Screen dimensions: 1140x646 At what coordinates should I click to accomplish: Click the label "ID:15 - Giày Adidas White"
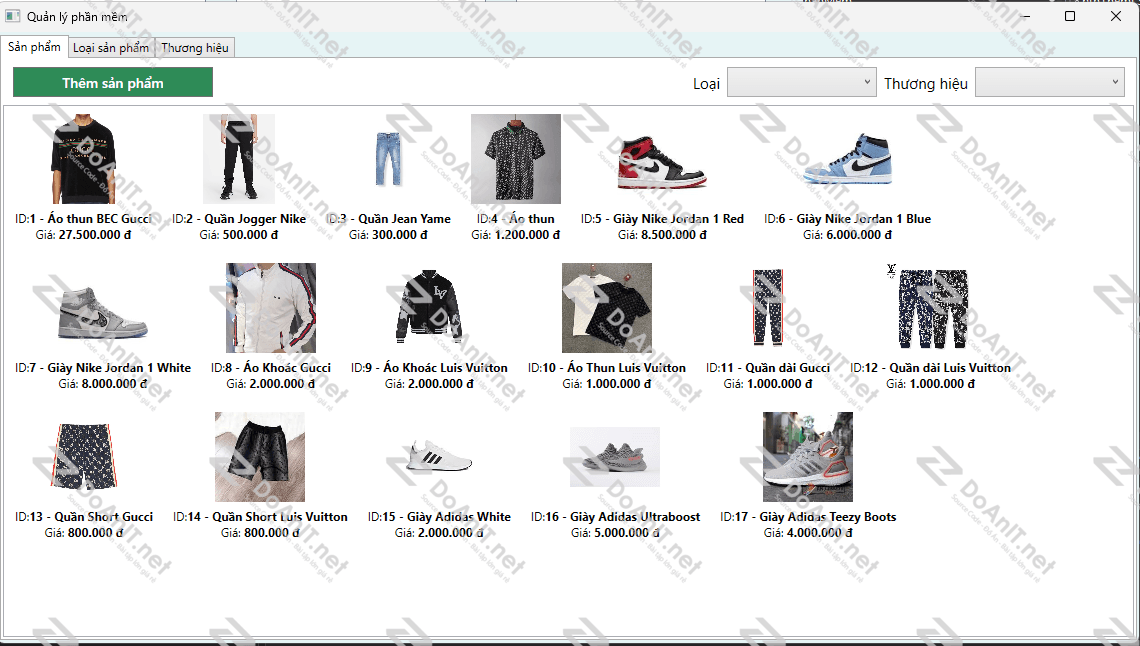click(439, 517)
